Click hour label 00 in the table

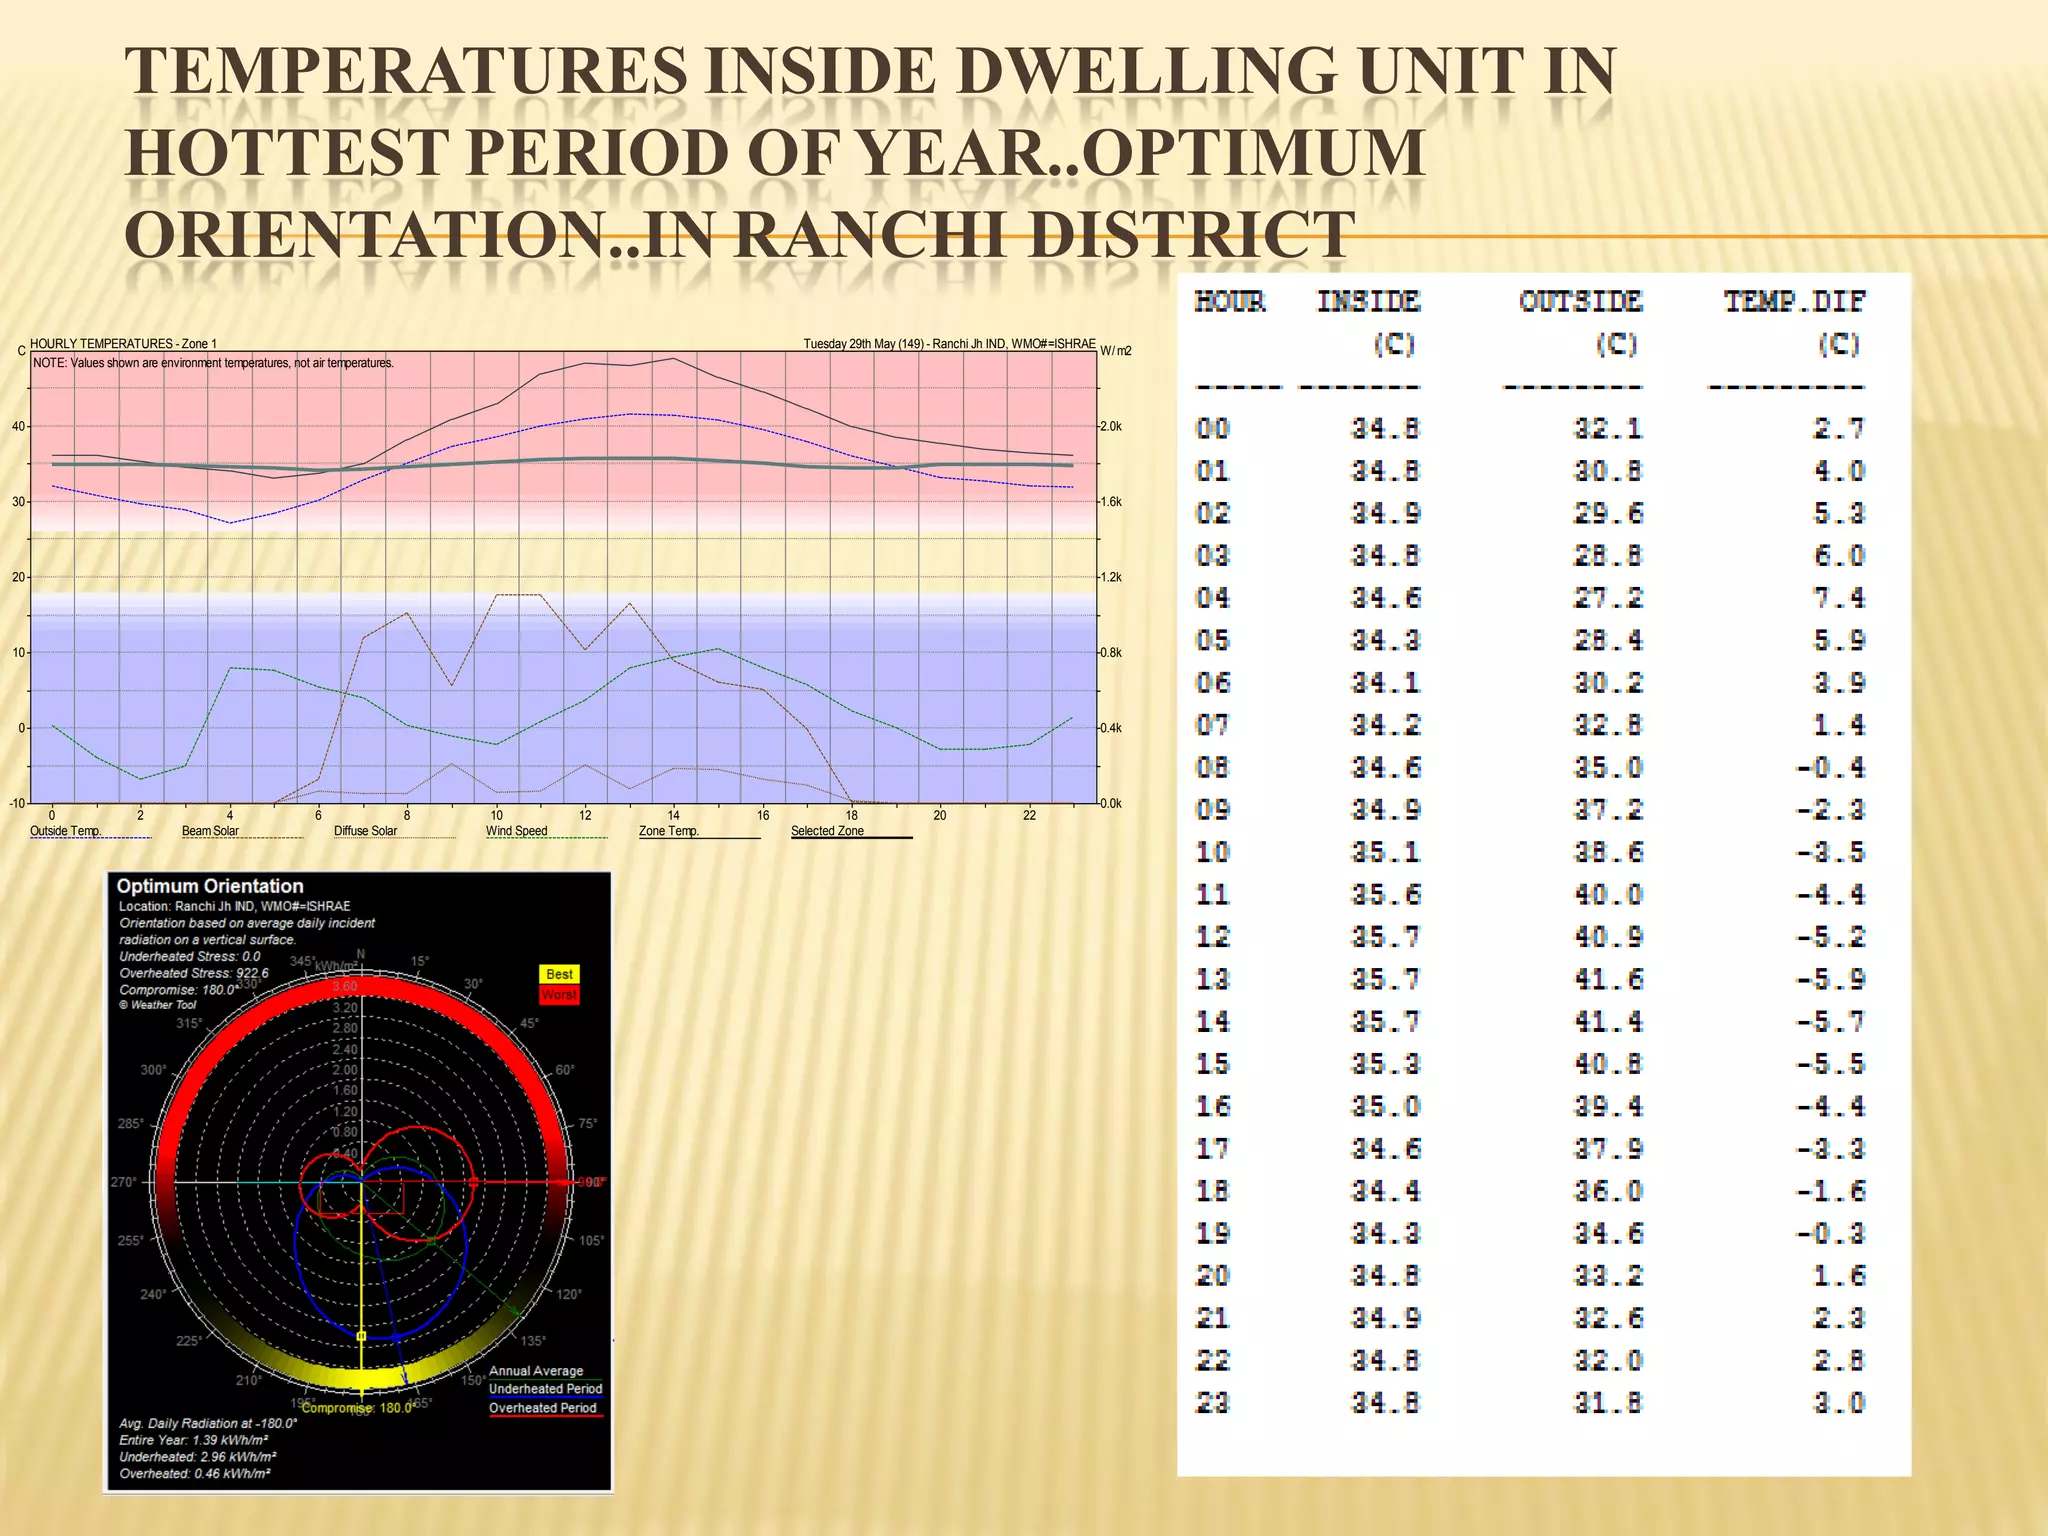pyautogui.click(x=1212, y=429)
